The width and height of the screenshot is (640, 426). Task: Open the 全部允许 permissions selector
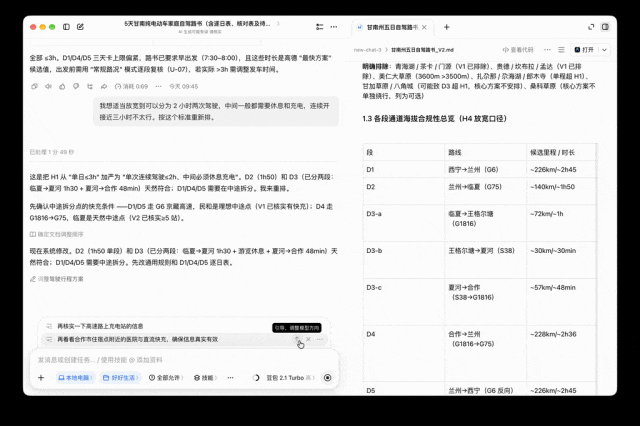(166, 378)
